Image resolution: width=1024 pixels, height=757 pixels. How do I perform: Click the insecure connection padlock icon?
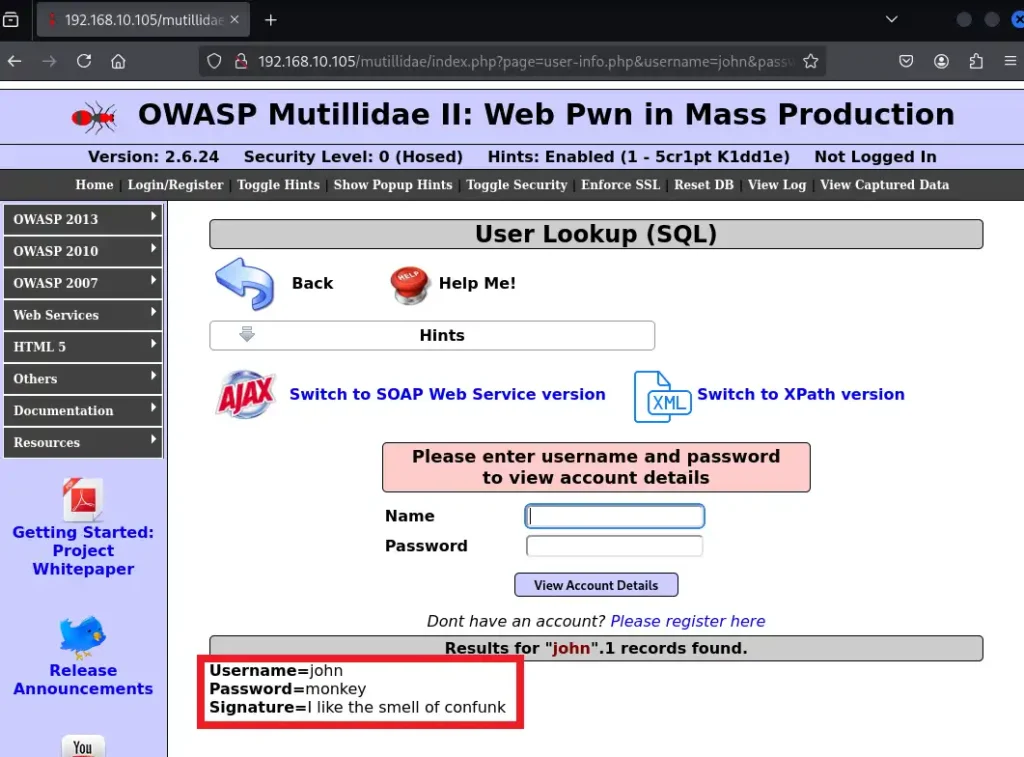[x=241, y=61]
